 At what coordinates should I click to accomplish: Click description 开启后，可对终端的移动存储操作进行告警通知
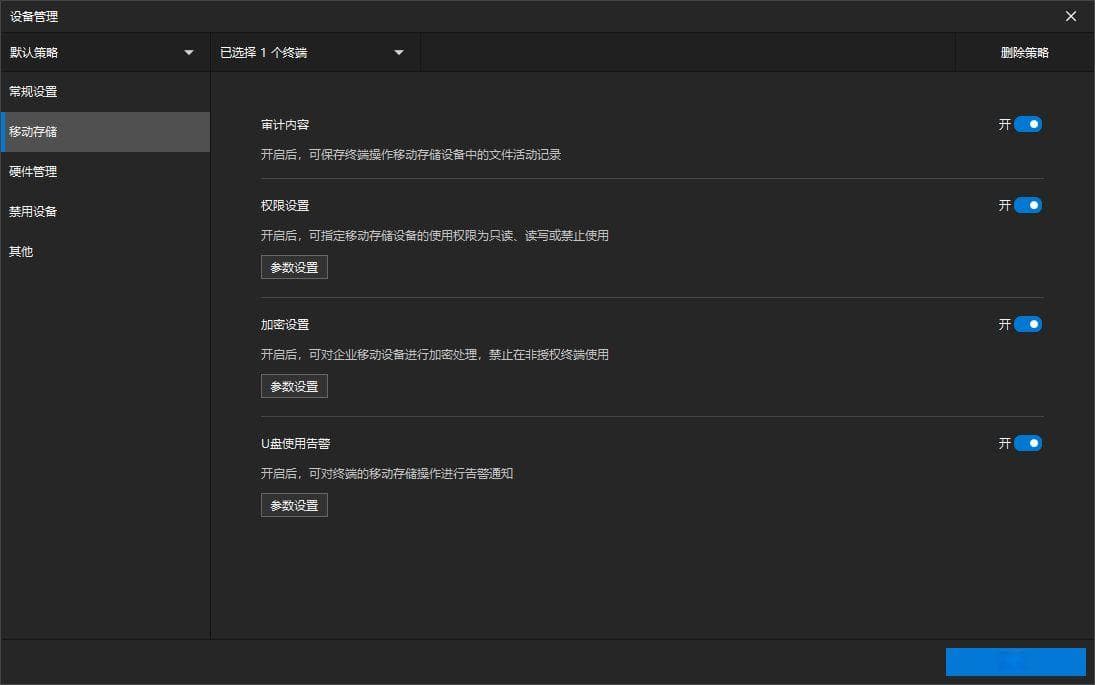387,473
